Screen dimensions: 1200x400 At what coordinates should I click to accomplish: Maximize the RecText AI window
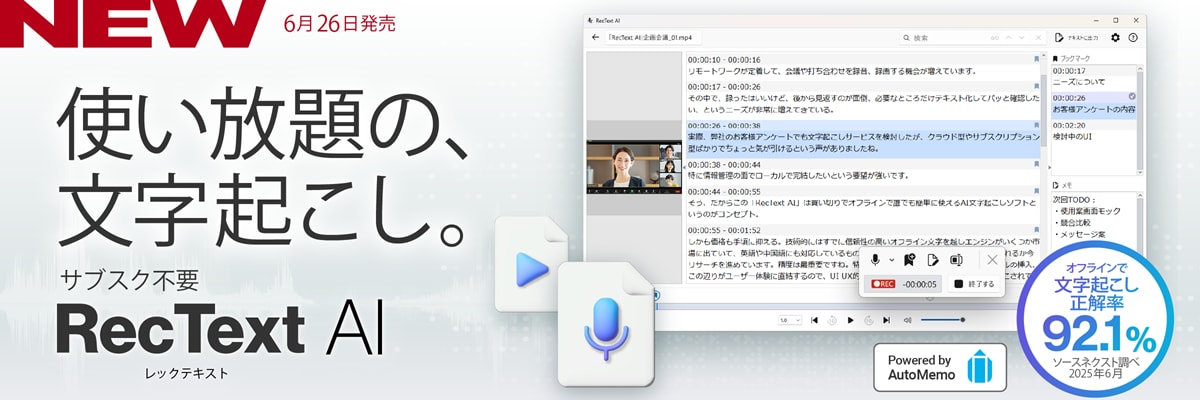(1116, 20)
